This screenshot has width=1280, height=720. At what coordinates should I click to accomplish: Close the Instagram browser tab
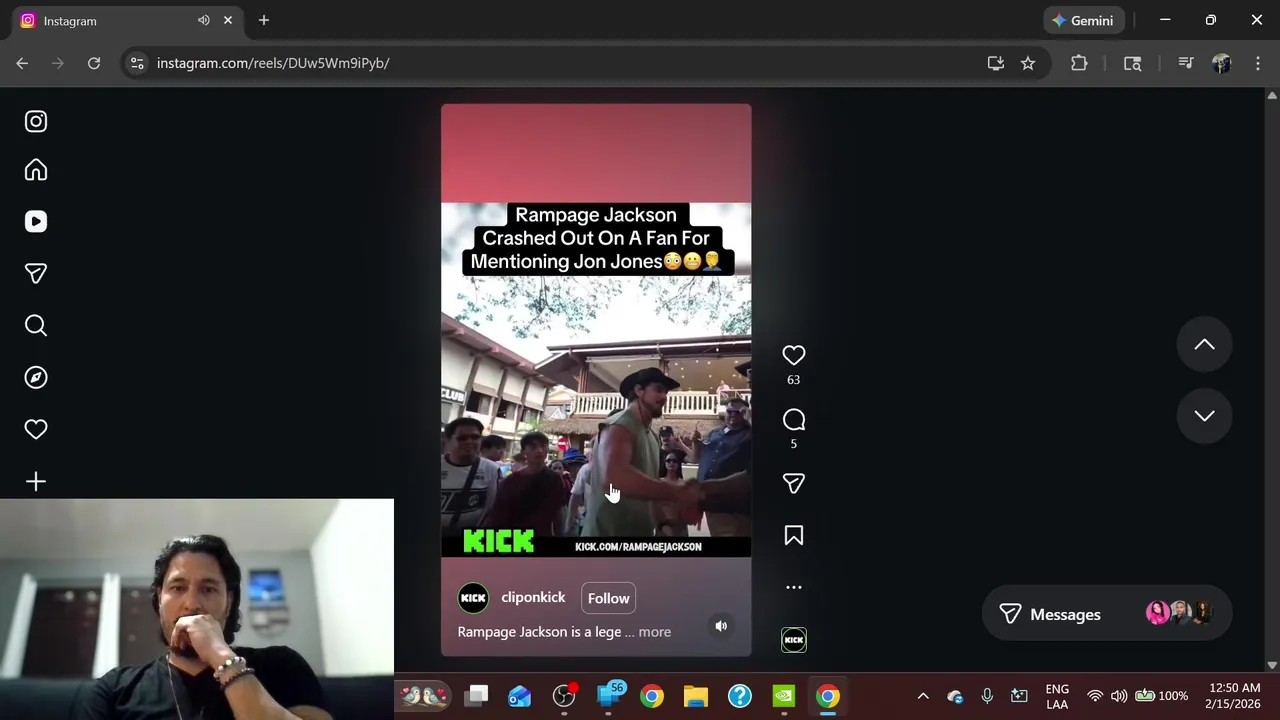tap(228, 20)
